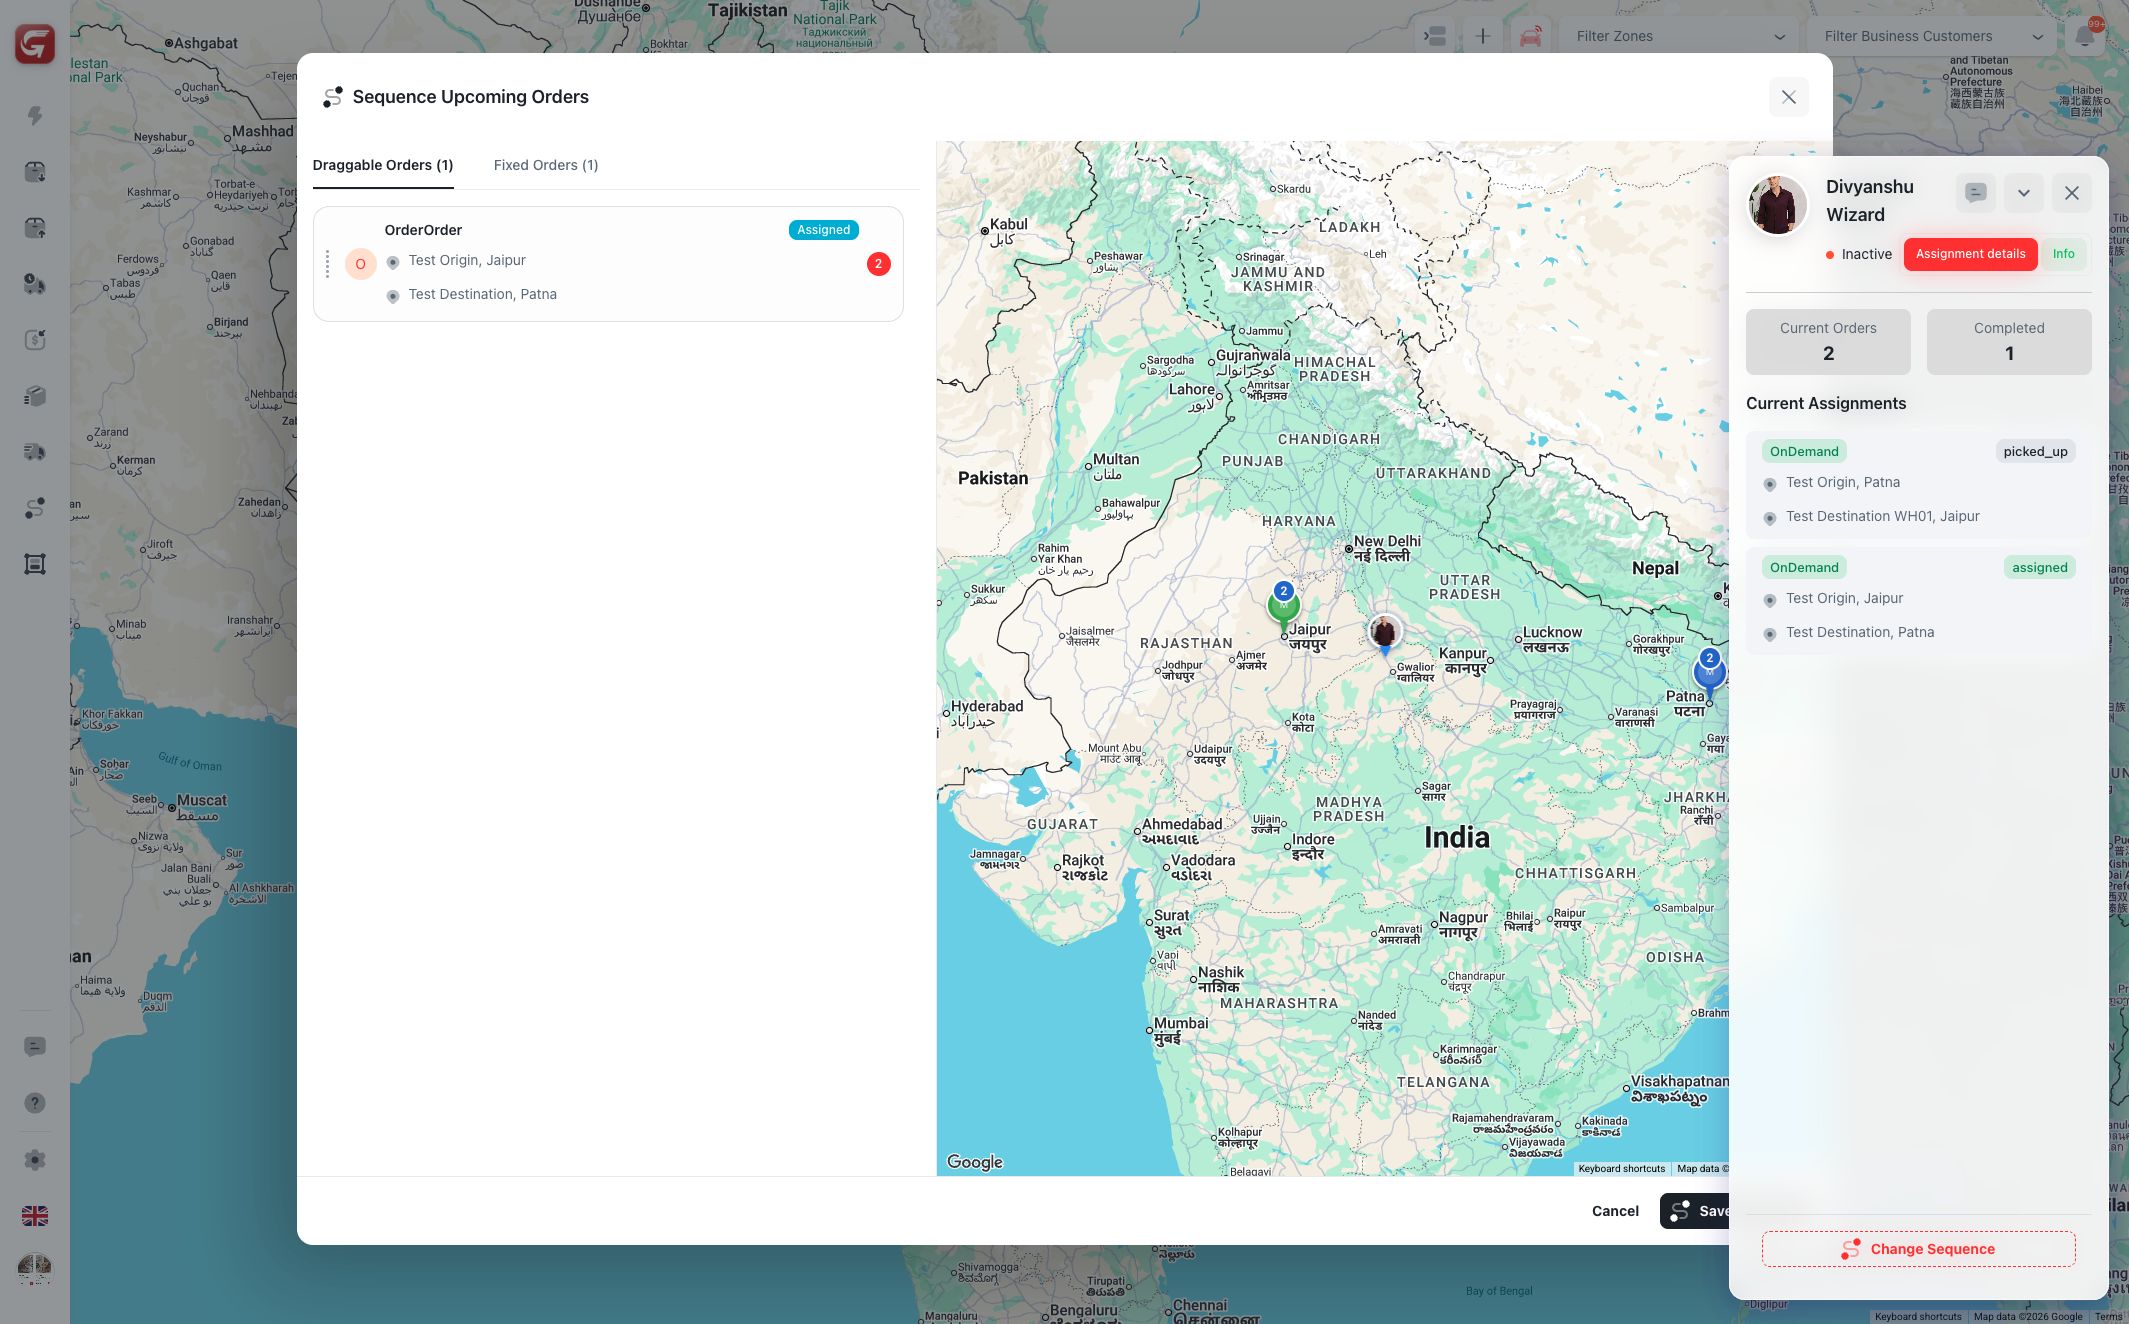Select 'Test Origin, Jaipur' in the driver panel
The width and height of the screenshot is (2129, 1324).
[x=1845, y=598]
